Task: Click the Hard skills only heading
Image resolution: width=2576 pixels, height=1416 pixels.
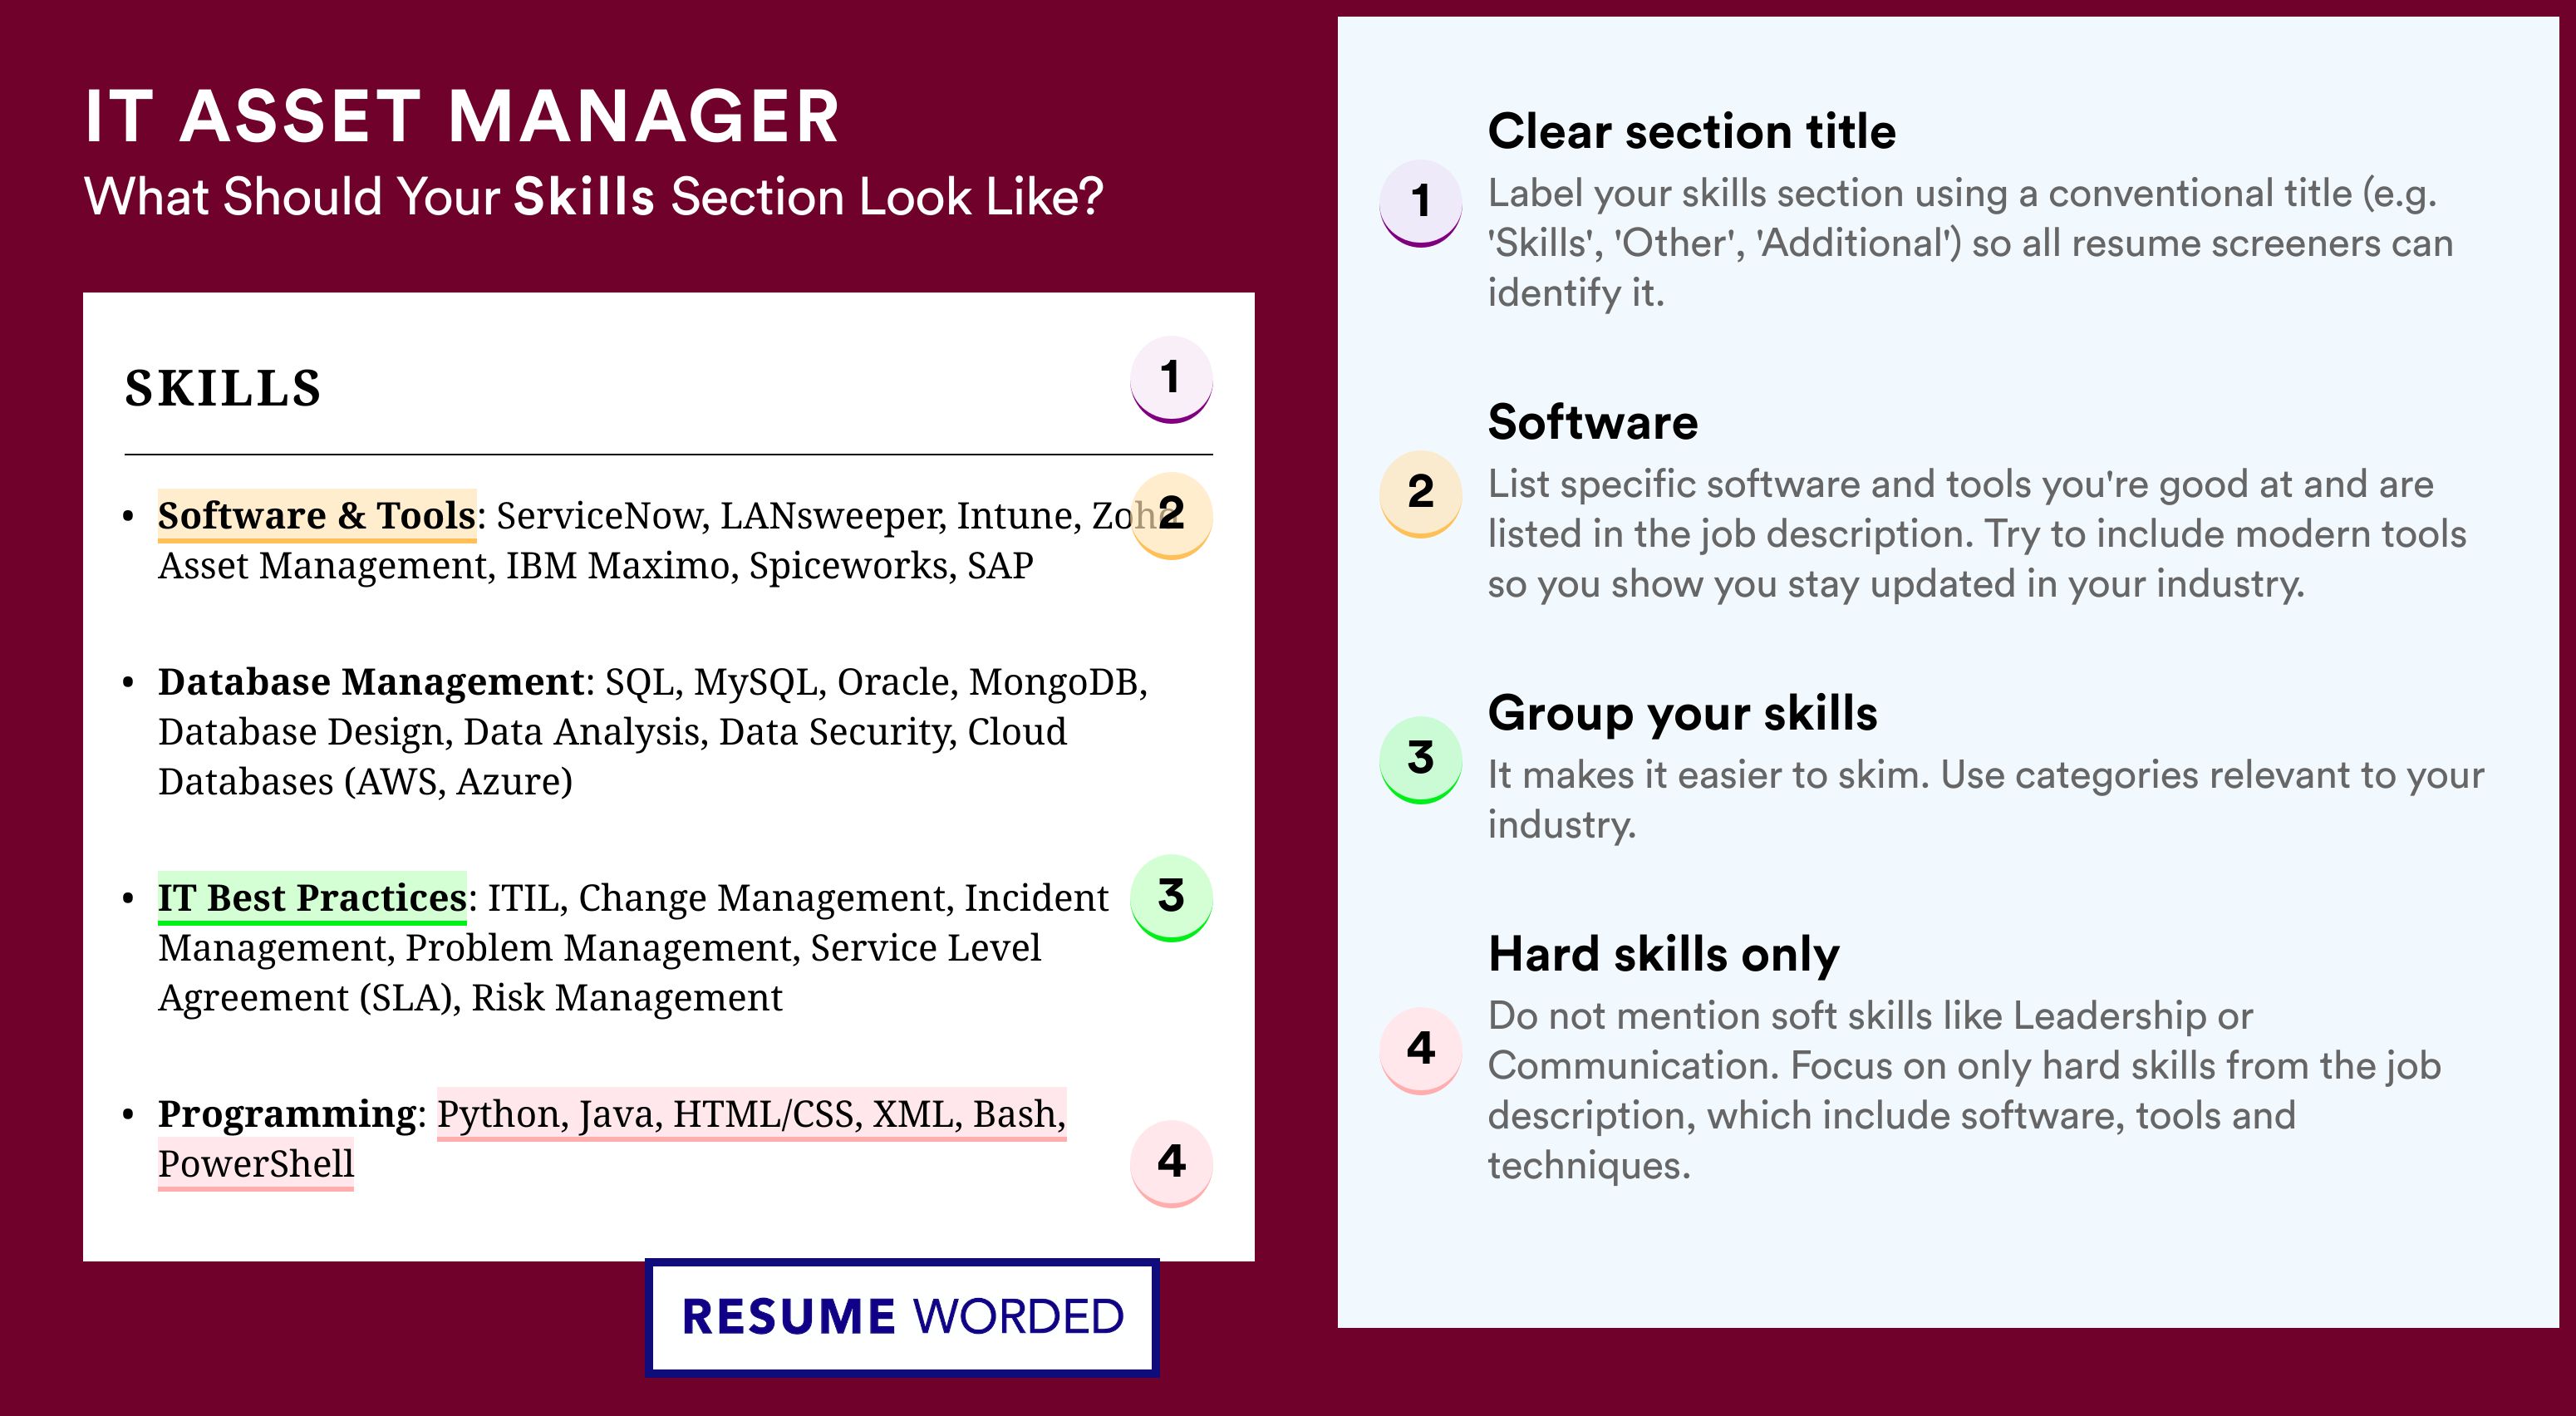Action: (x=1664, y=954)
